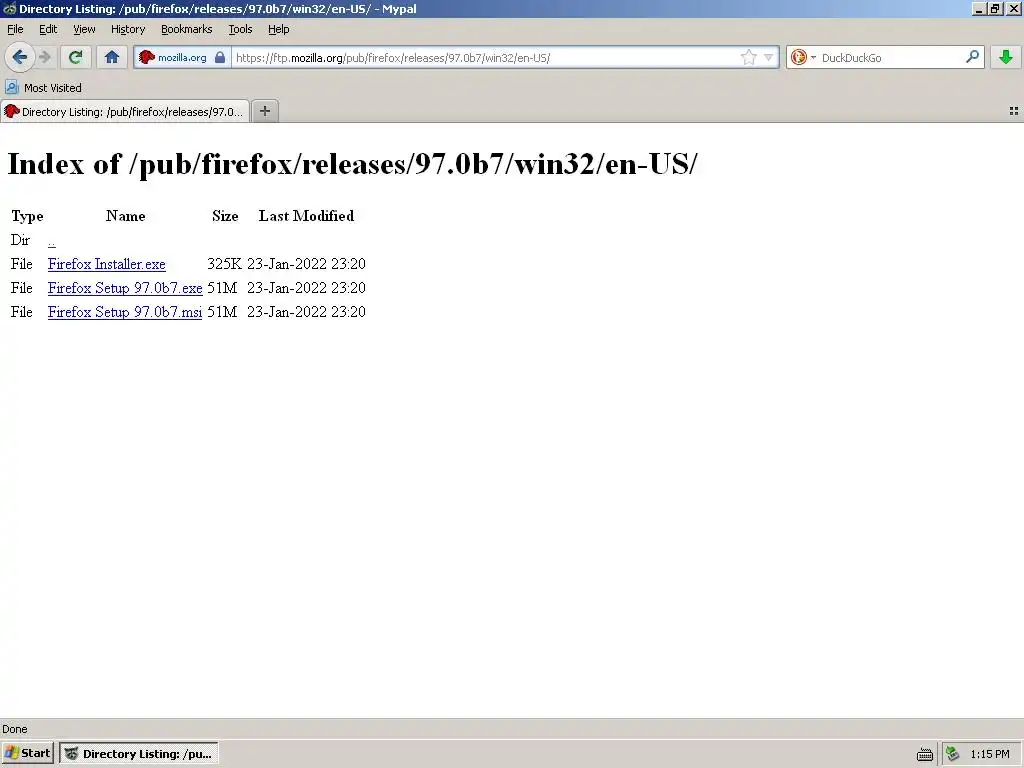Click the Directory Listing taskbar button
The width and height of the screenshot is (1024, 768).
pyautogui.click(x=139, y=754)
